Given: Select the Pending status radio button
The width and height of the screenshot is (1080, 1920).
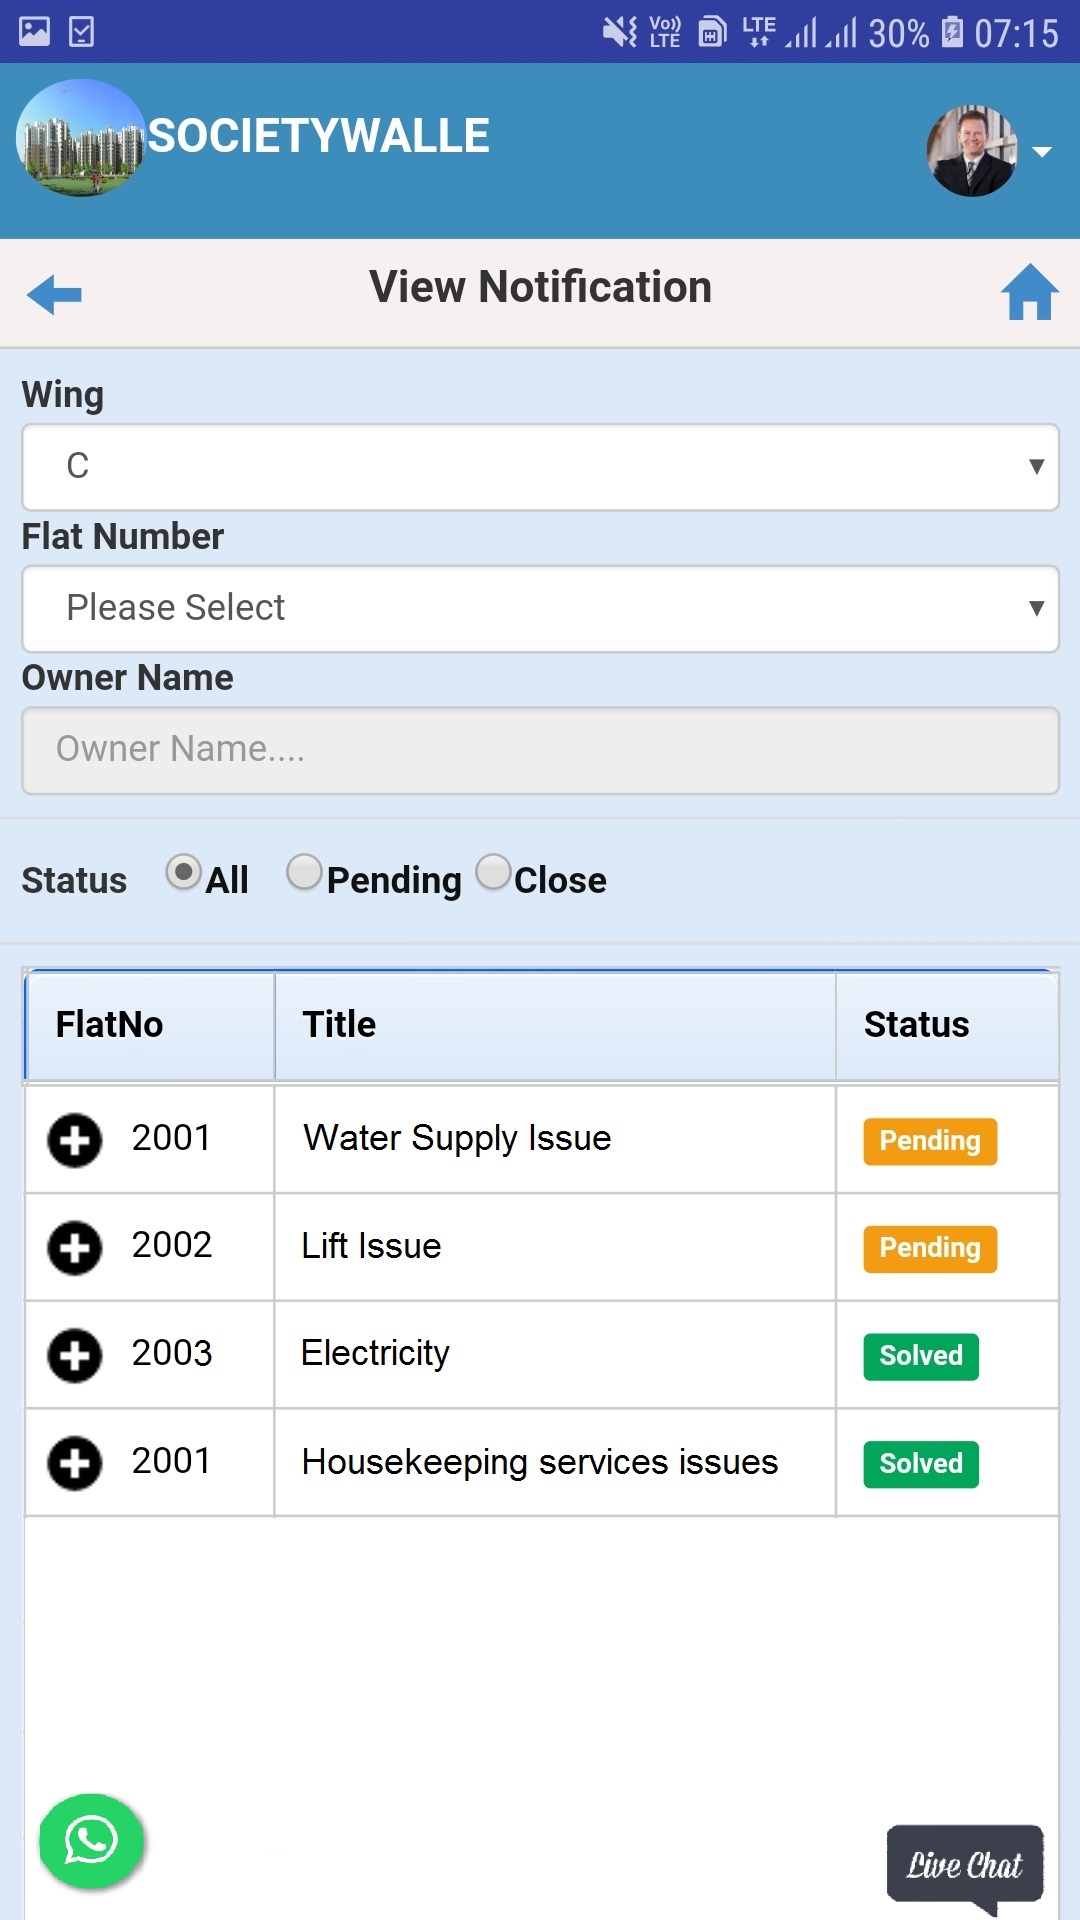Looking at the screenshot, I should [x=304, y=872].
